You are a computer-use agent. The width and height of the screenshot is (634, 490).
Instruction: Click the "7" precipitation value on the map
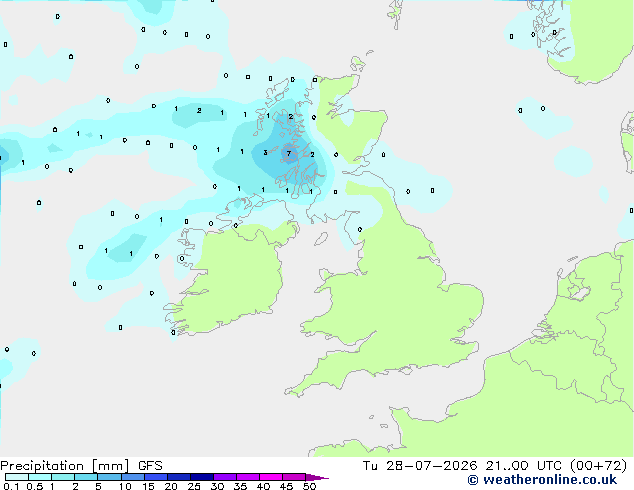[289, 153]
